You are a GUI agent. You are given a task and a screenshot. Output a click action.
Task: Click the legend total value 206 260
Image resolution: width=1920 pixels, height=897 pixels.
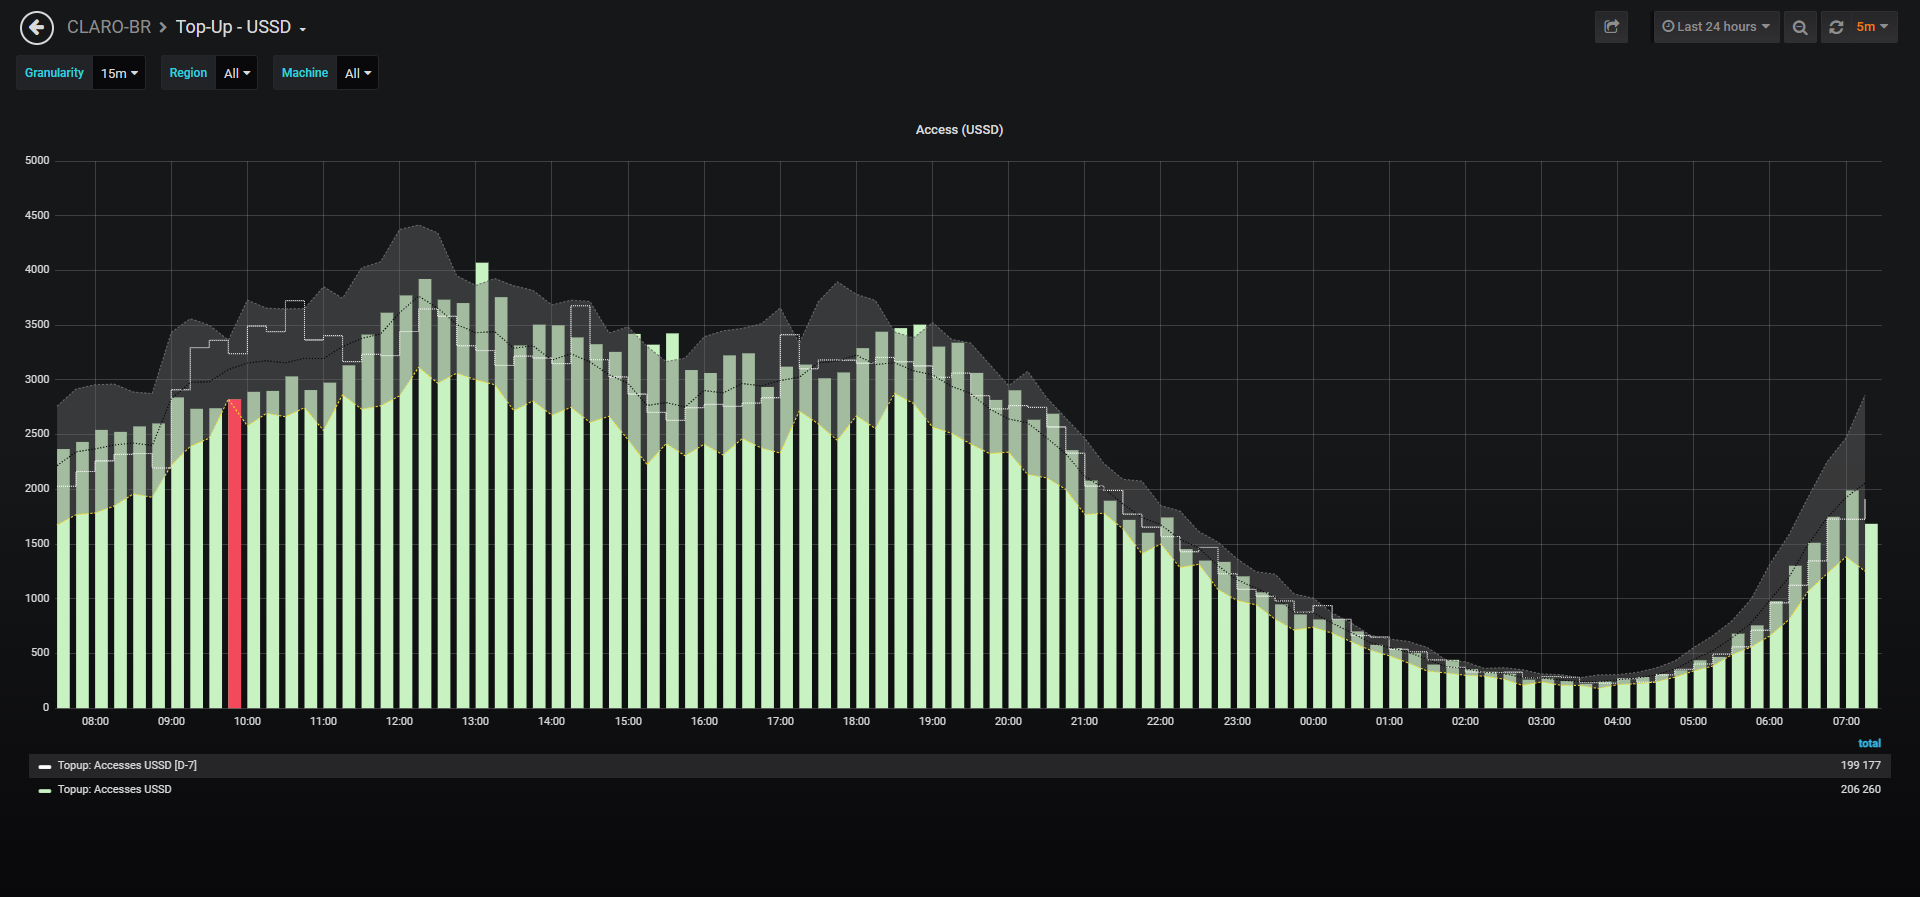pyautogui.click(x=1860, y=790)
